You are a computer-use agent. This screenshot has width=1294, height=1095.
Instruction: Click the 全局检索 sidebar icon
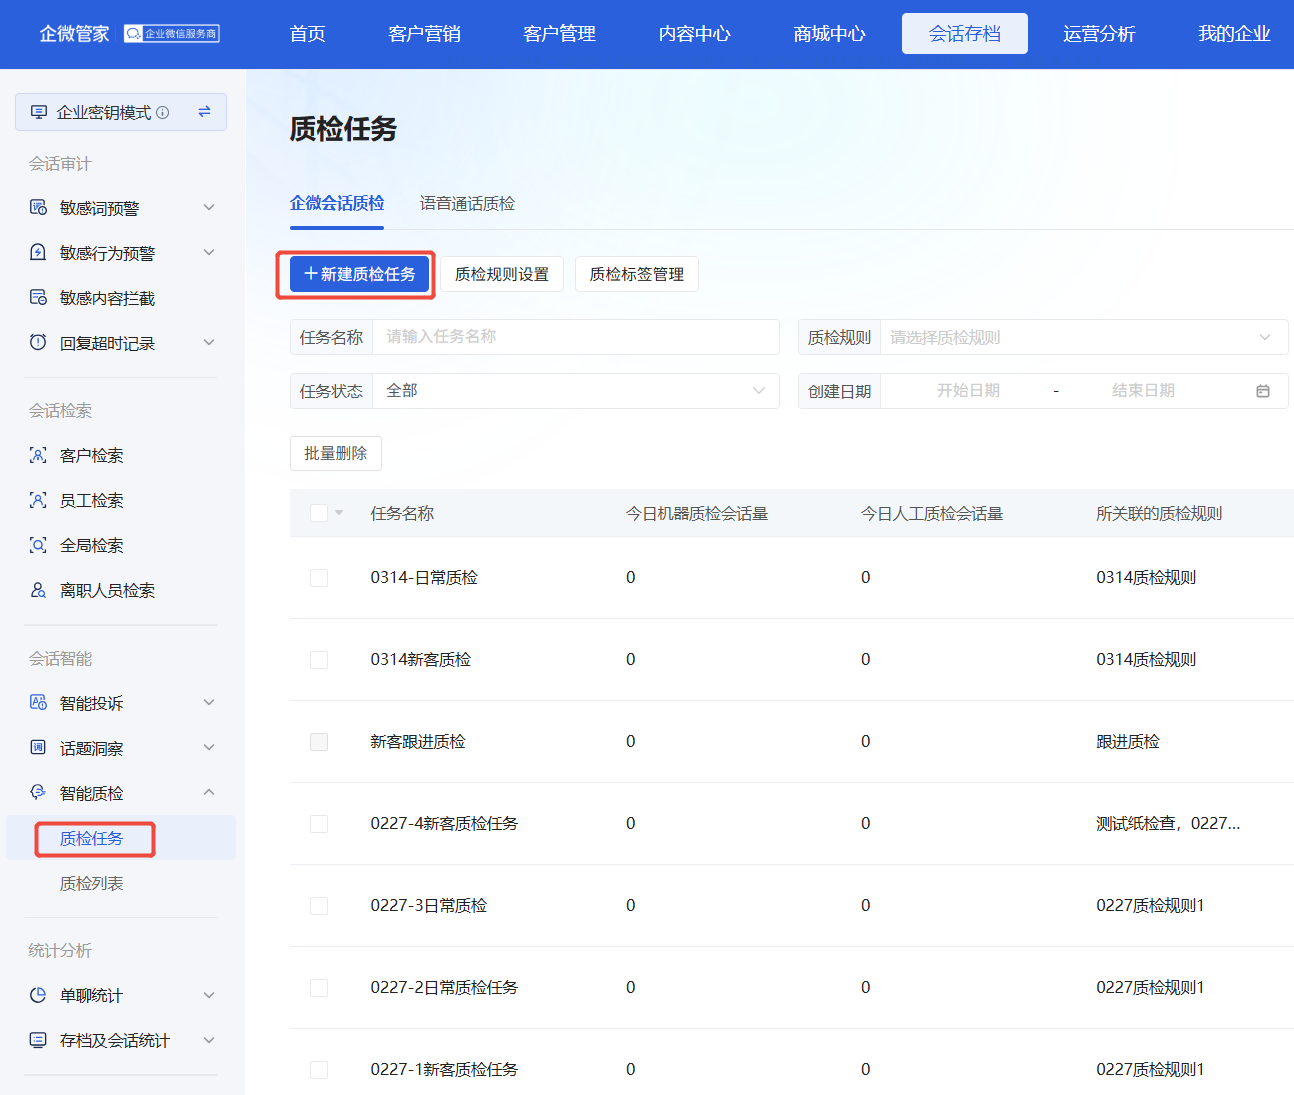38,545
